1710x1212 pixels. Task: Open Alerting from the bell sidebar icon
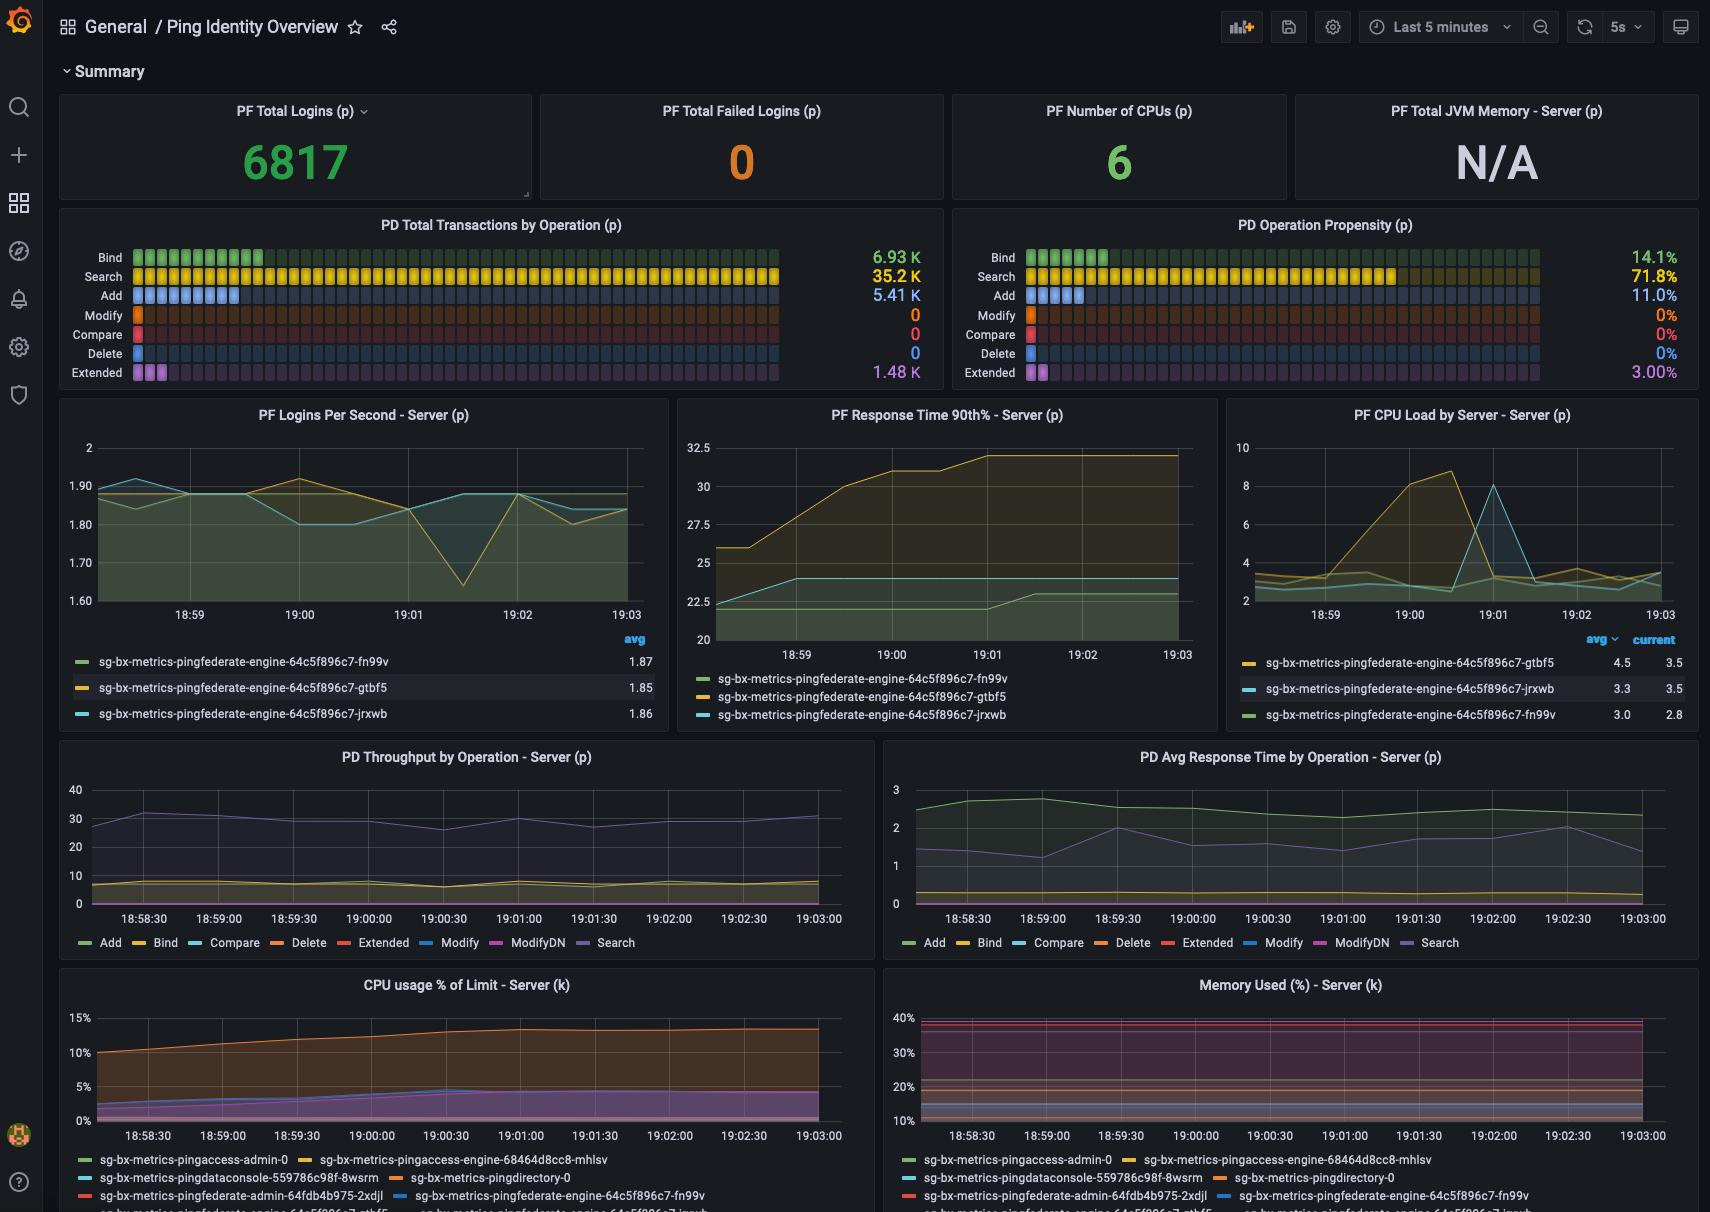click(x=18, y=299)
